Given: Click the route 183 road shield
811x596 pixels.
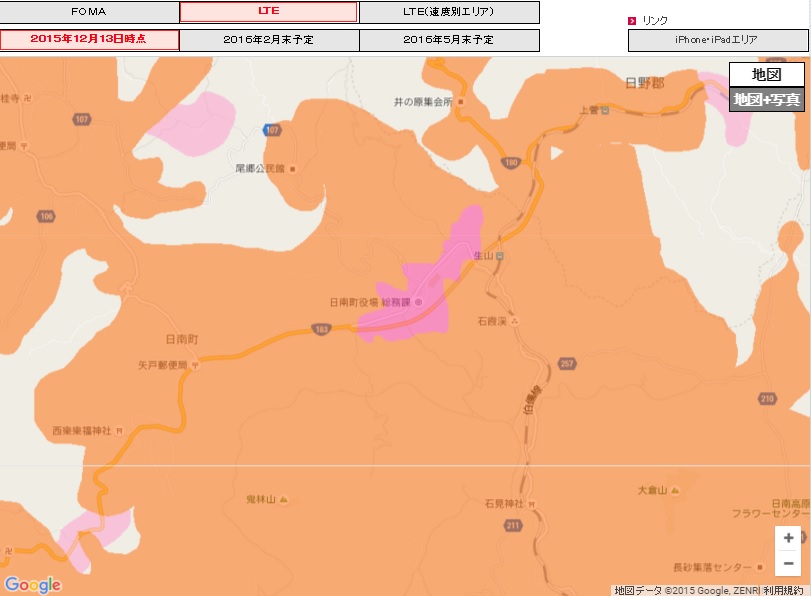Looking at the screenshot, I should tap(321, 327).
